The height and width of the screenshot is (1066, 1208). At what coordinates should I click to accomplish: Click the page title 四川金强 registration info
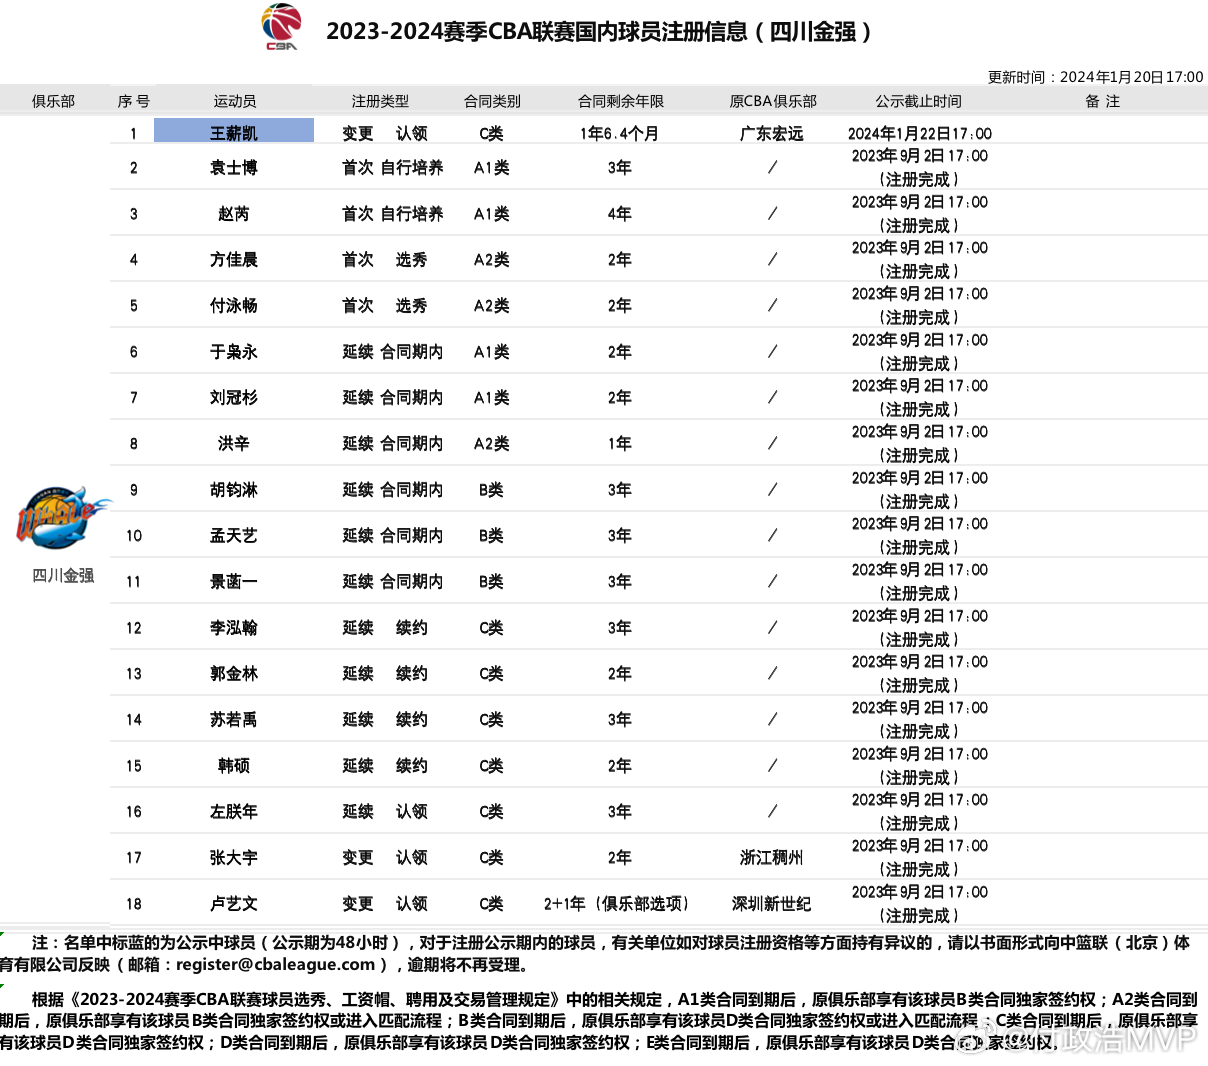pos(600,31)
